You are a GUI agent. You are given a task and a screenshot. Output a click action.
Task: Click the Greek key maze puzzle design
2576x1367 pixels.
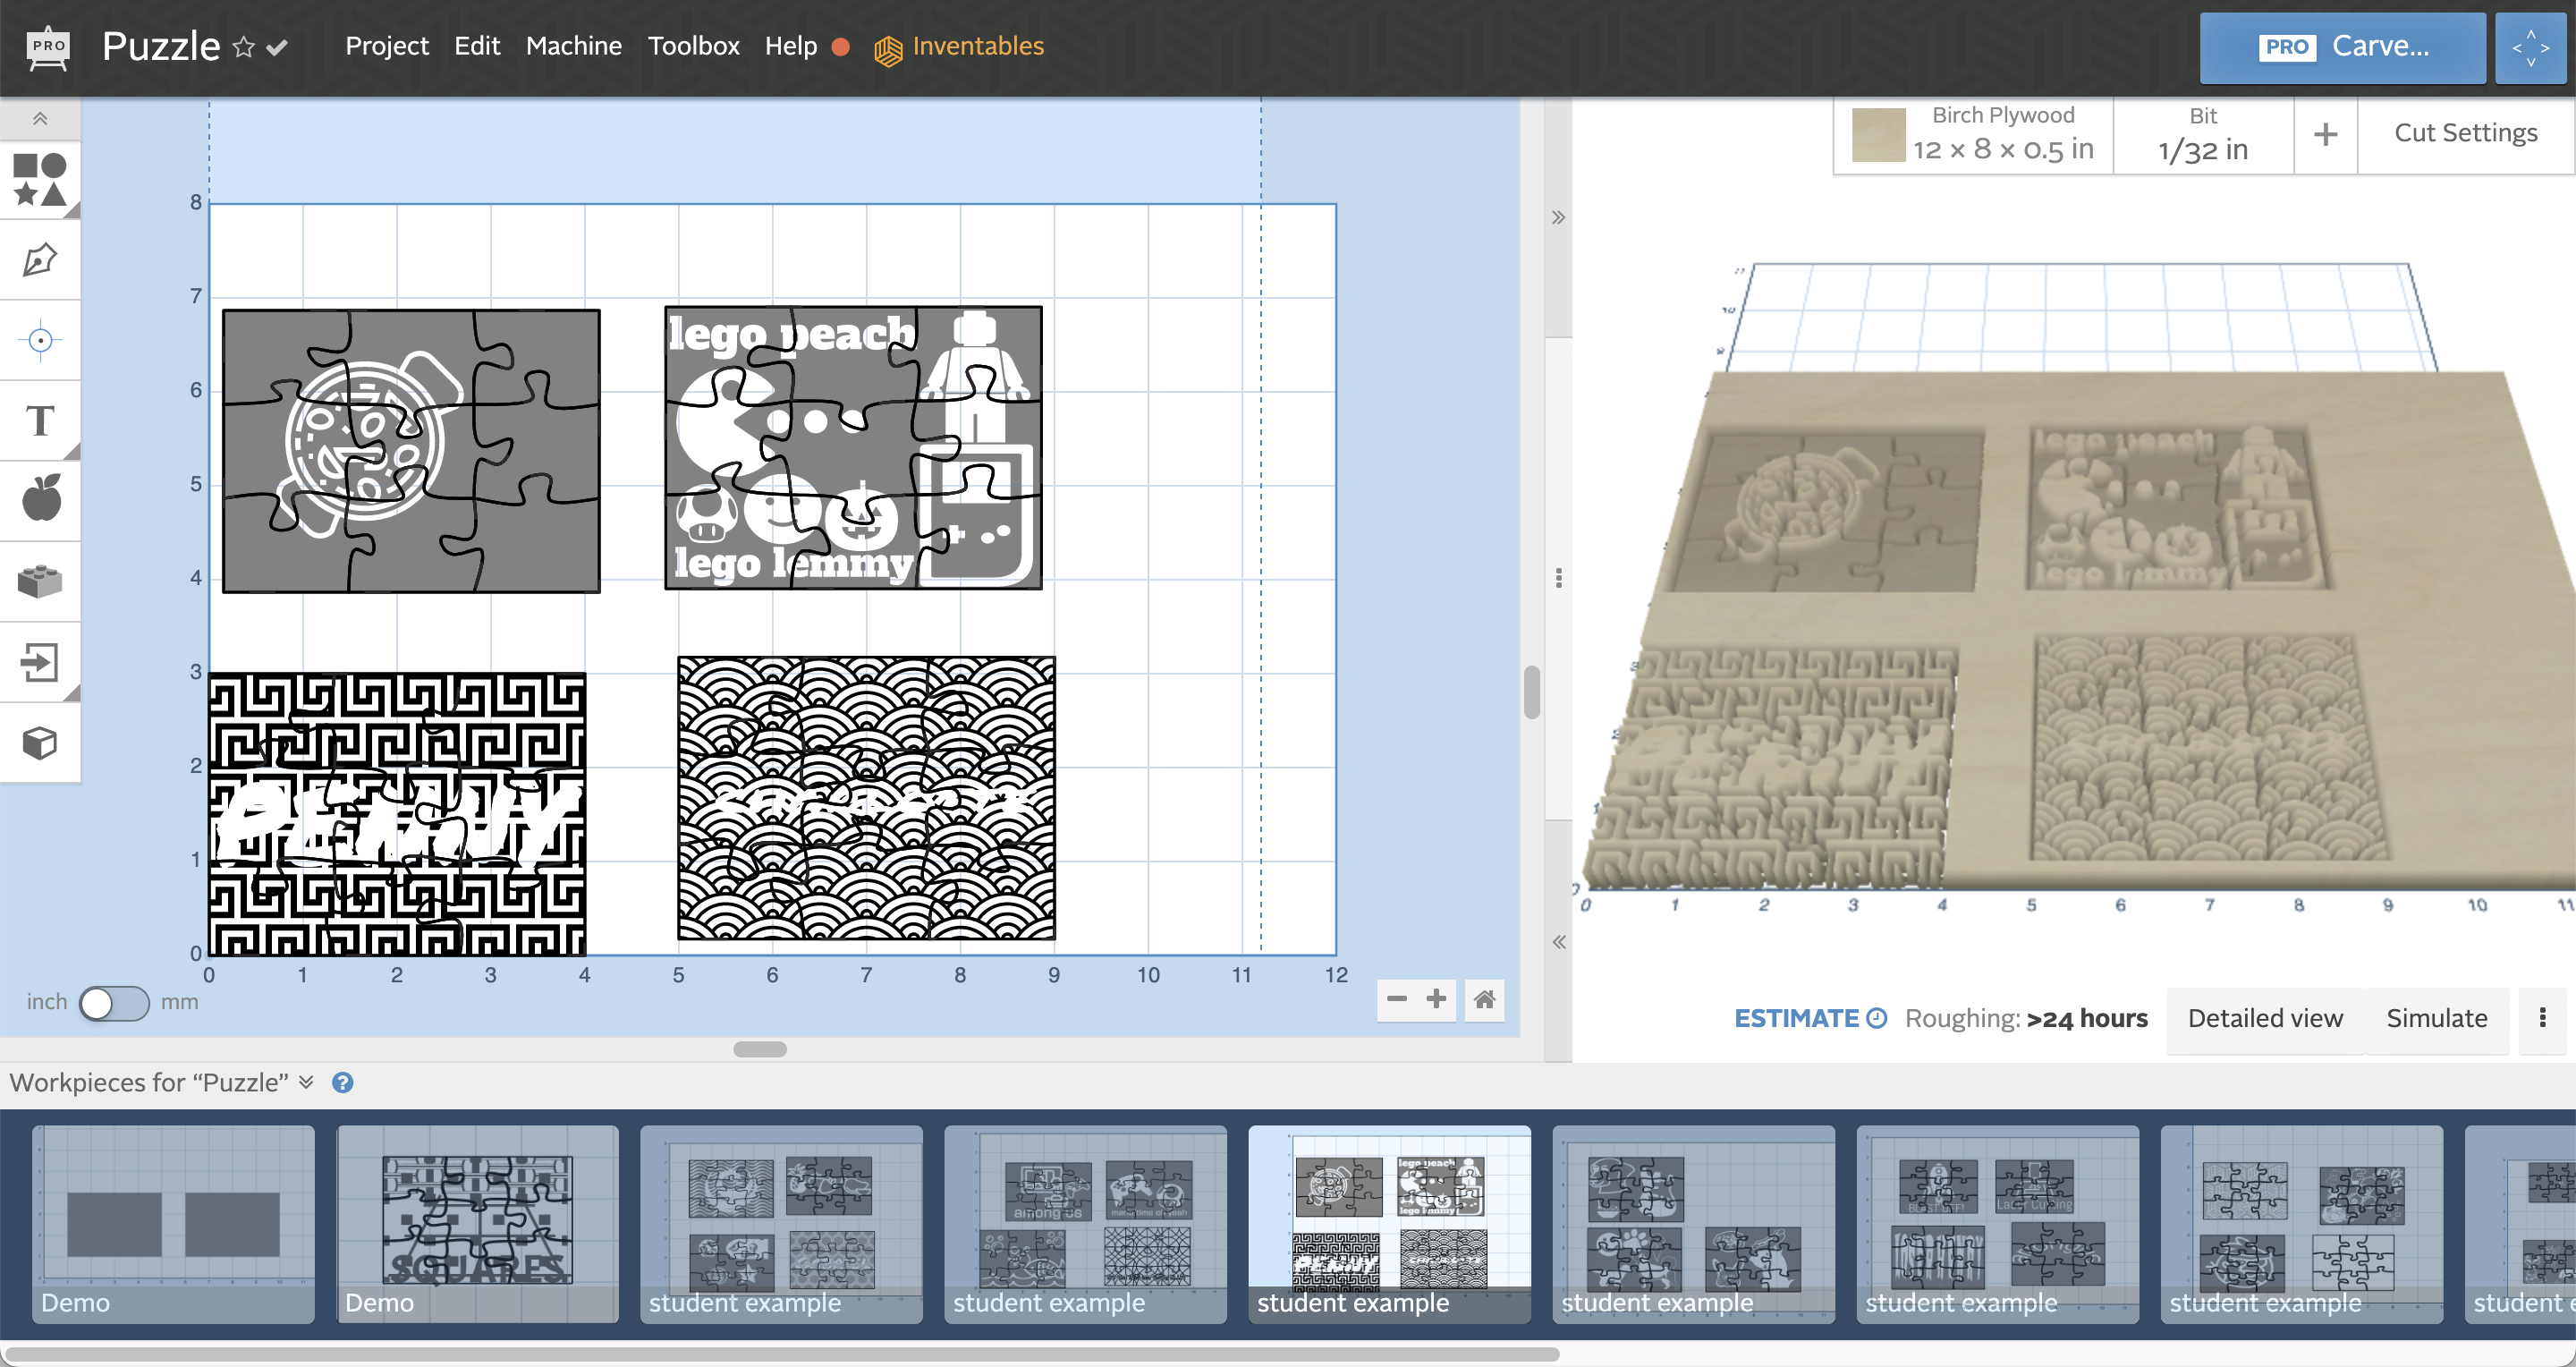point(397,813)
